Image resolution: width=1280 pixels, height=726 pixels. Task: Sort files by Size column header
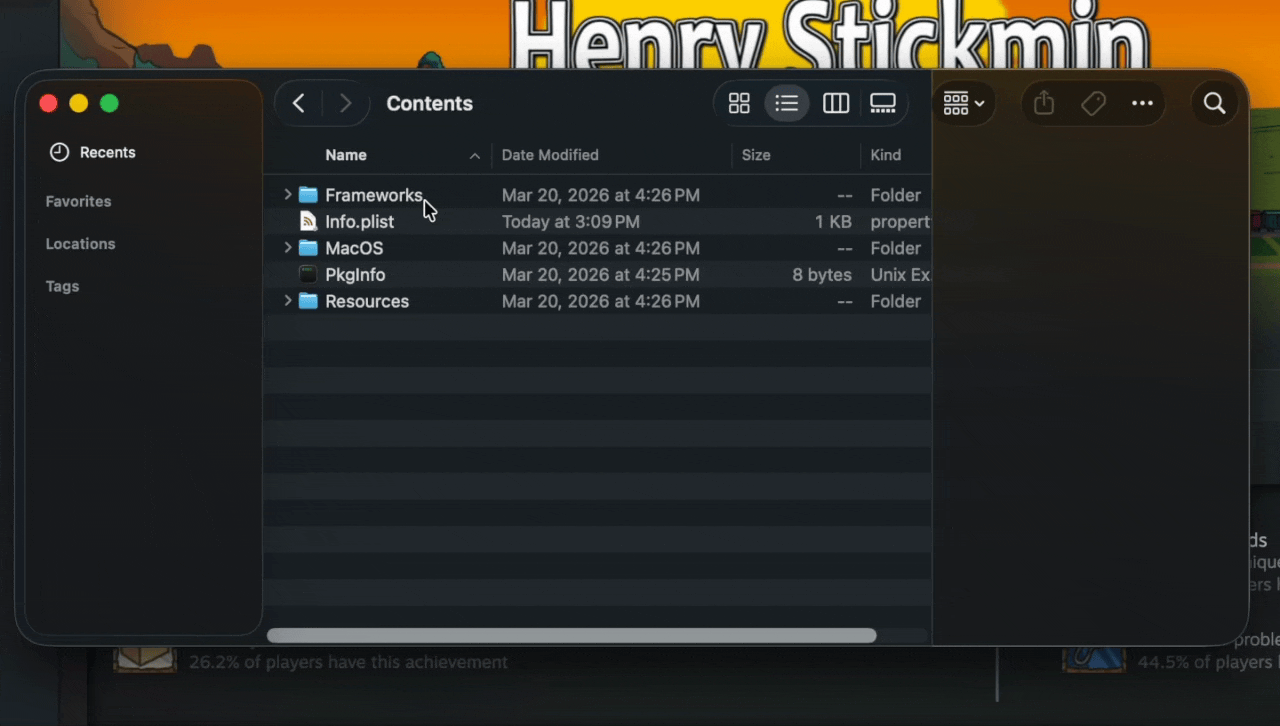tap(756, 155)
